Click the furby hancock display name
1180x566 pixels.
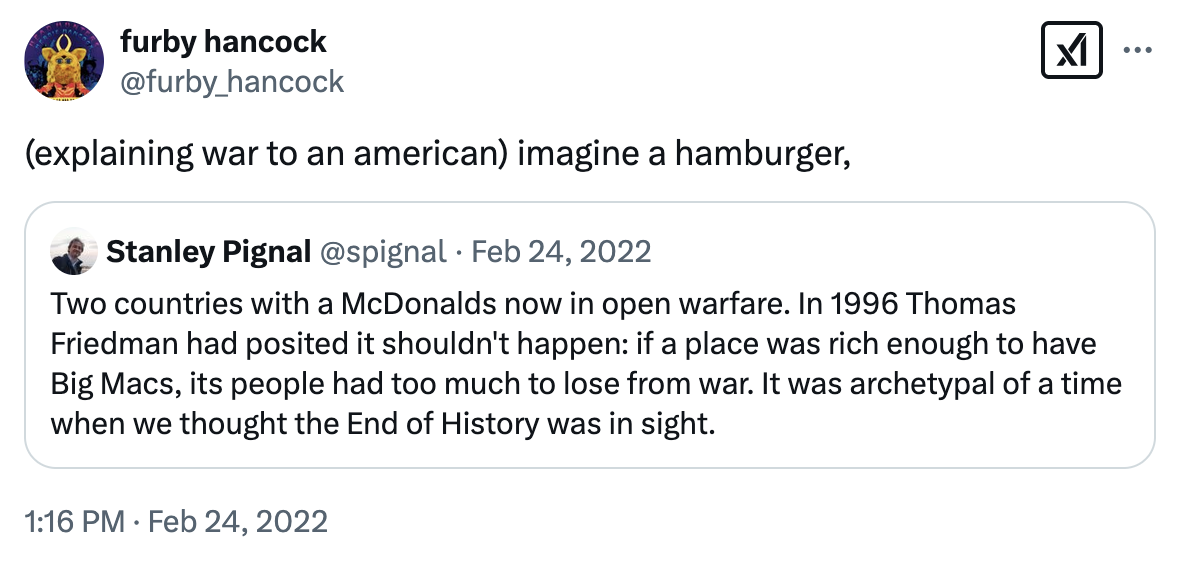(x=223, y=42)
